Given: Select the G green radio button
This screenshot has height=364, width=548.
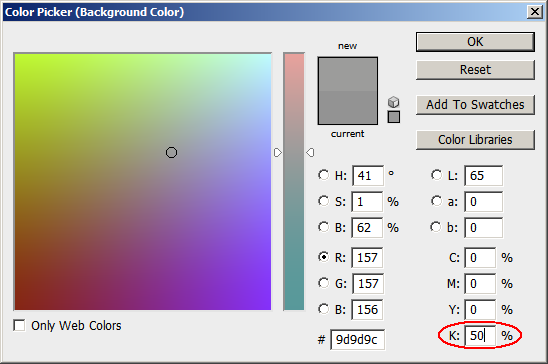Looking at the screenshot, I should (324, 283).
